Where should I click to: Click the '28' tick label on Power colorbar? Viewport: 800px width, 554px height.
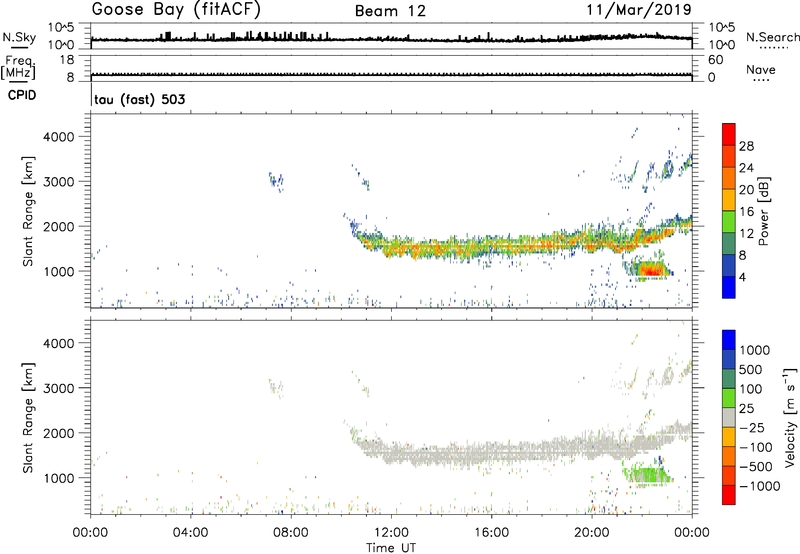746,146
